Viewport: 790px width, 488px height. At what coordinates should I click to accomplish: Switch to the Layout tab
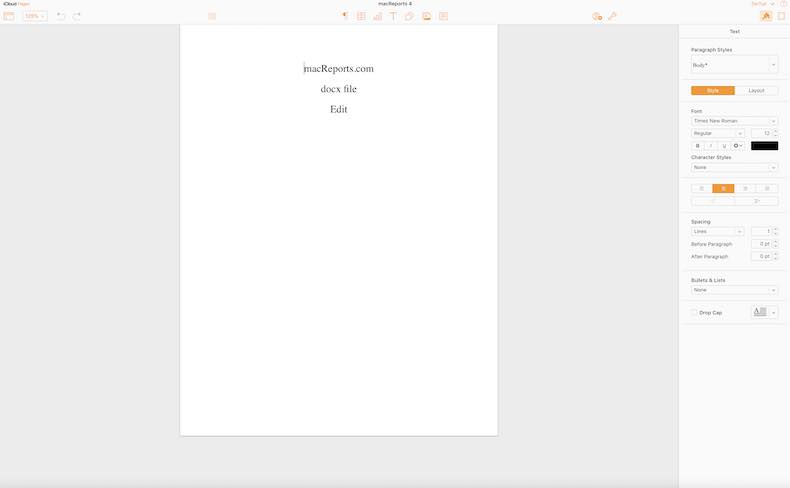tap(756, 91)
